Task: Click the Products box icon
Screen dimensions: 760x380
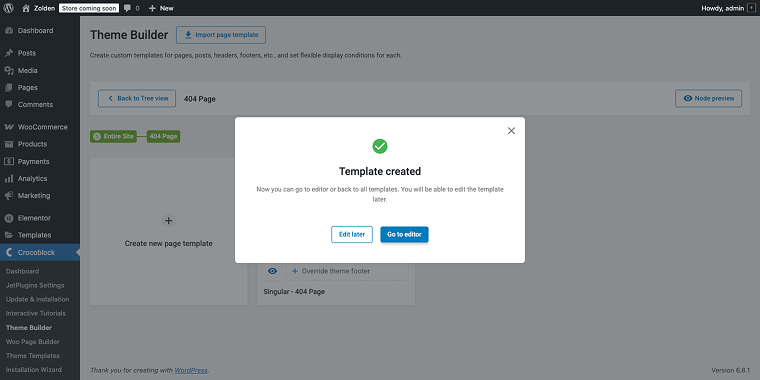Action: (x=9, y=144)
